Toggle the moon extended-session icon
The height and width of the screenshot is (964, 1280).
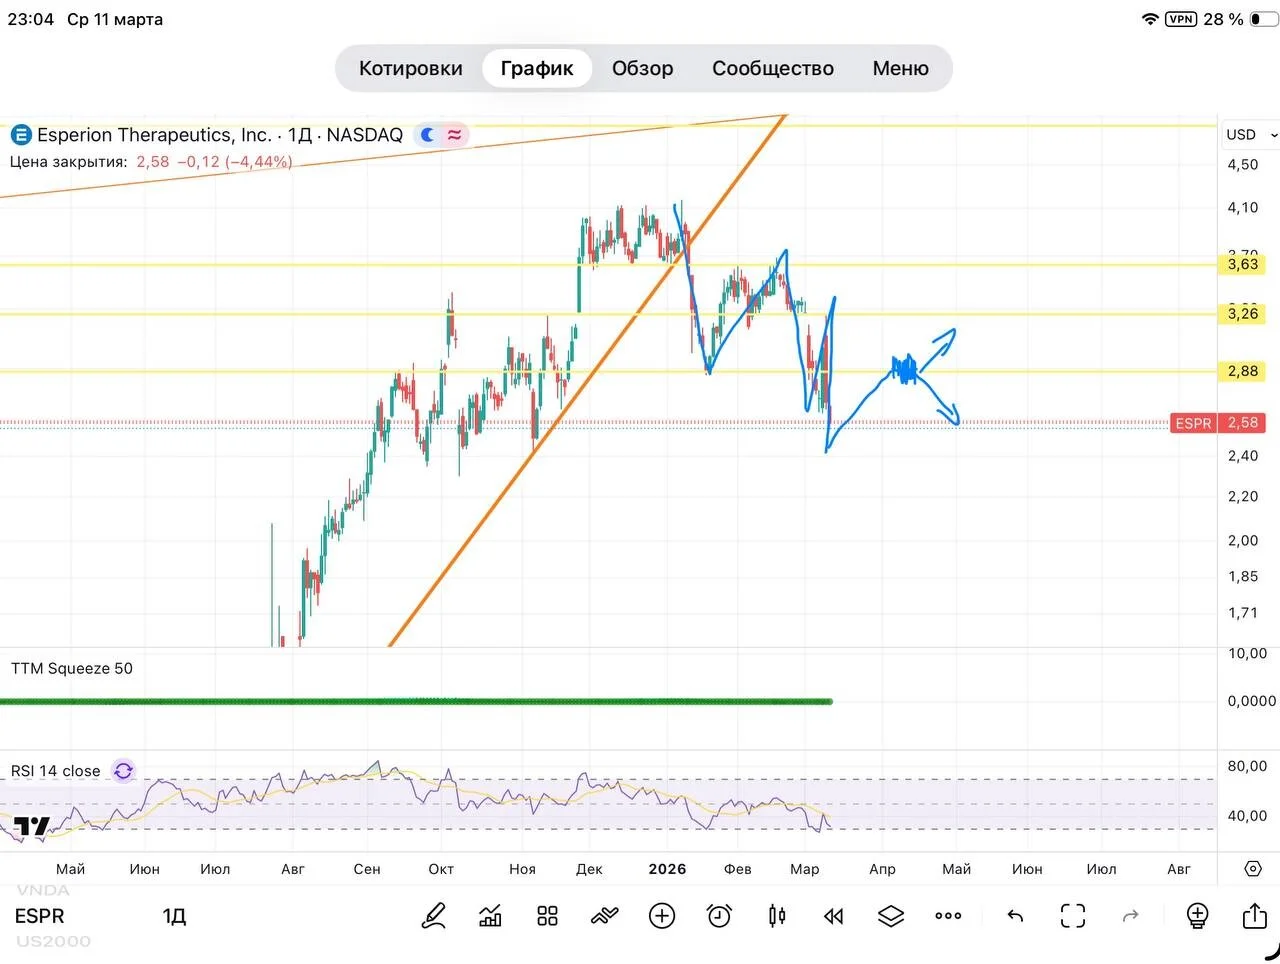tap(428, 134)
